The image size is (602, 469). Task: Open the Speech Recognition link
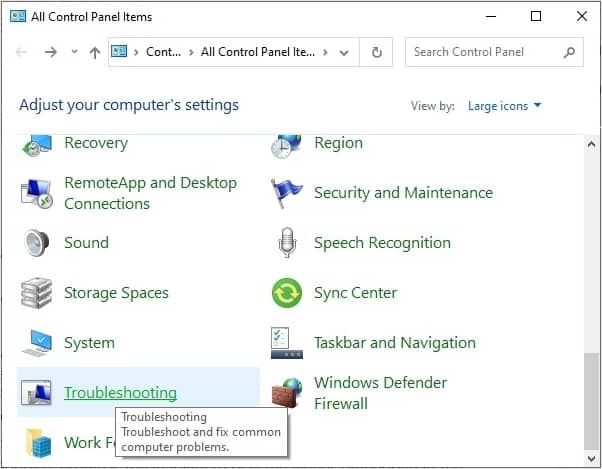382,243
